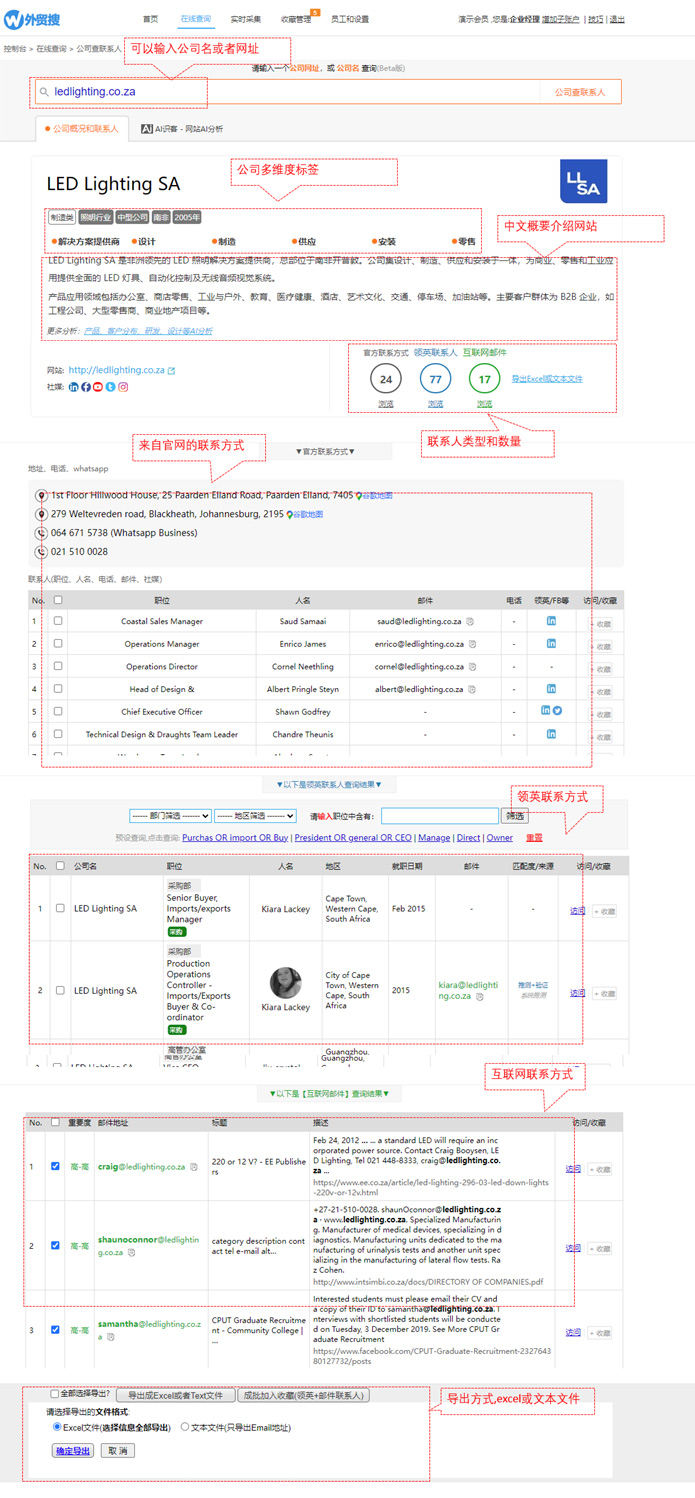Open Saud Samaai's LinkedIn icon

click(551, 621)
